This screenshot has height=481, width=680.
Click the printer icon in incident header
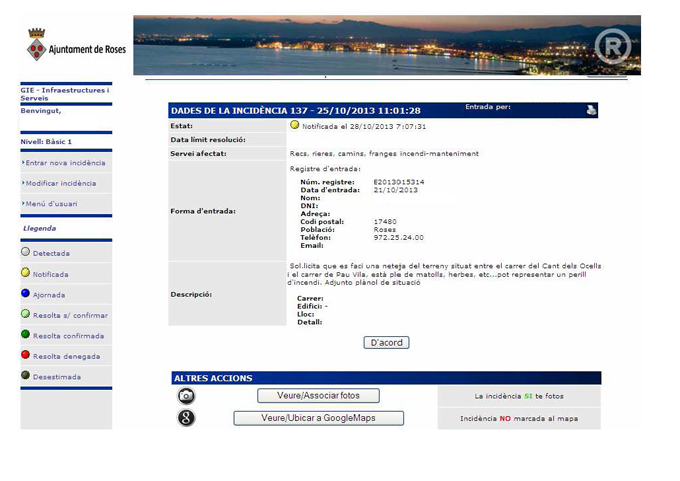(591, 110)
